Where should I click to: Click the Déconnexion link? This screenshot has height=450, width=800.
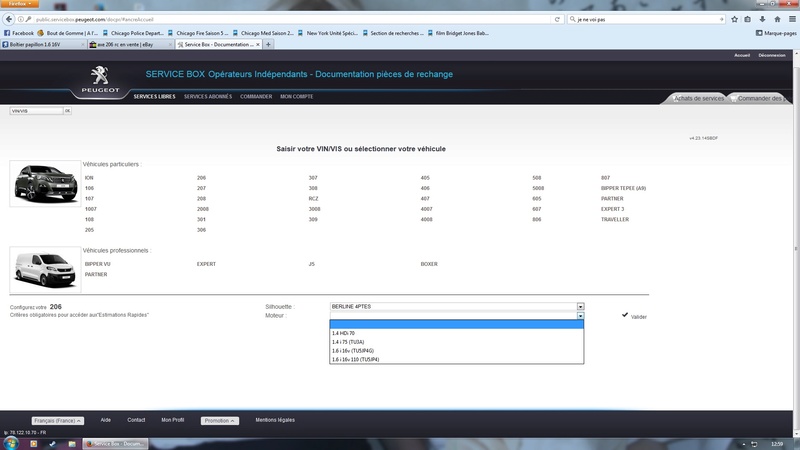(771, 55)
